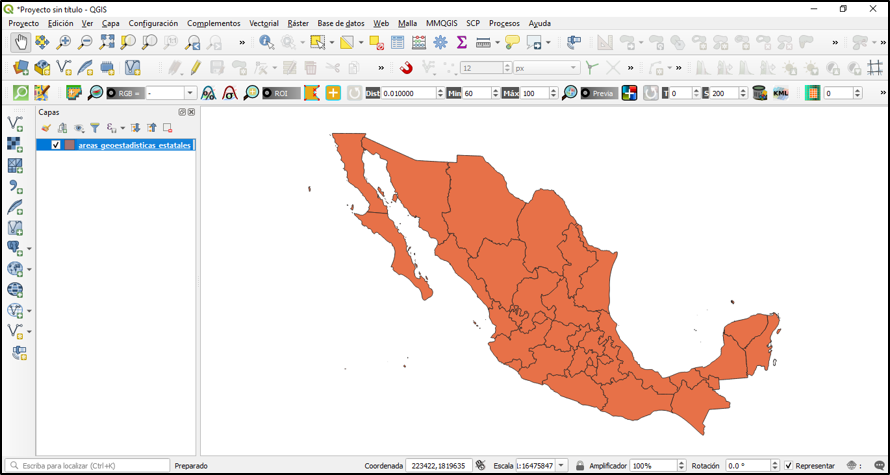Expand the Select Features tool dropdown arrow
Screen dimensions: 890x475
coord(332,43)
